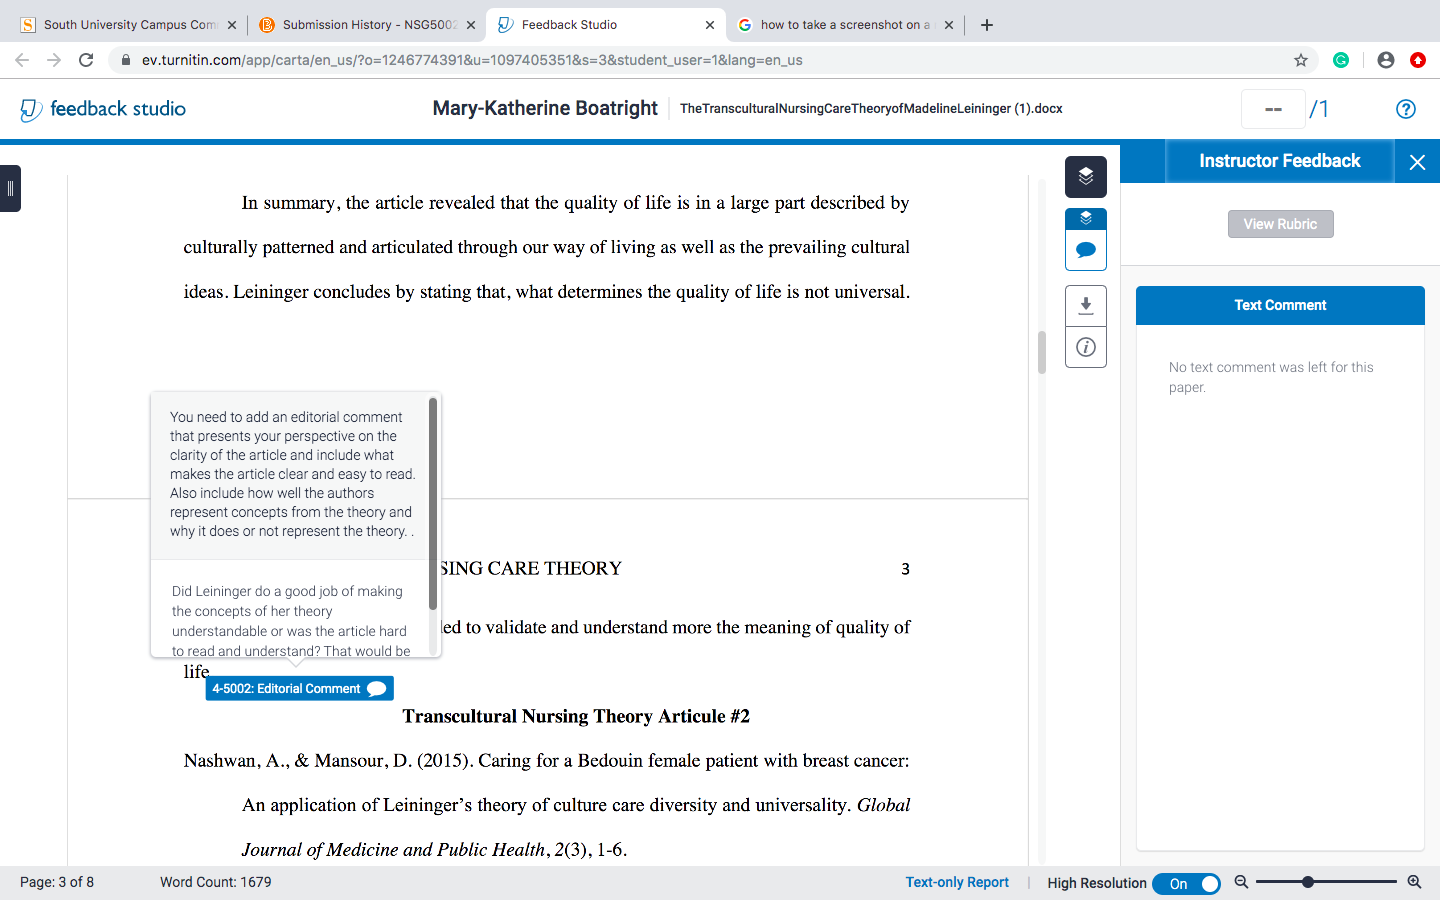Click the zoom out magnifier icon

point(1241,882)
